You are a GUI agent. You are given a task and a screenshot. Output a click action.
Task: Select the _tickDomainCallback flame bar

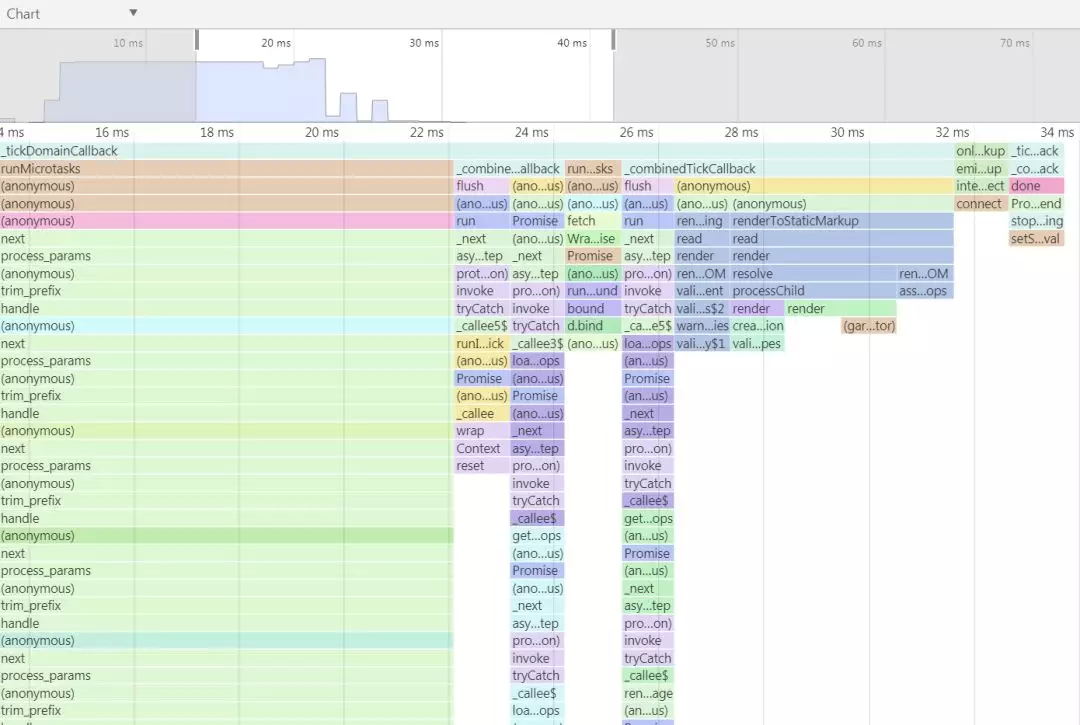point(477,151)
